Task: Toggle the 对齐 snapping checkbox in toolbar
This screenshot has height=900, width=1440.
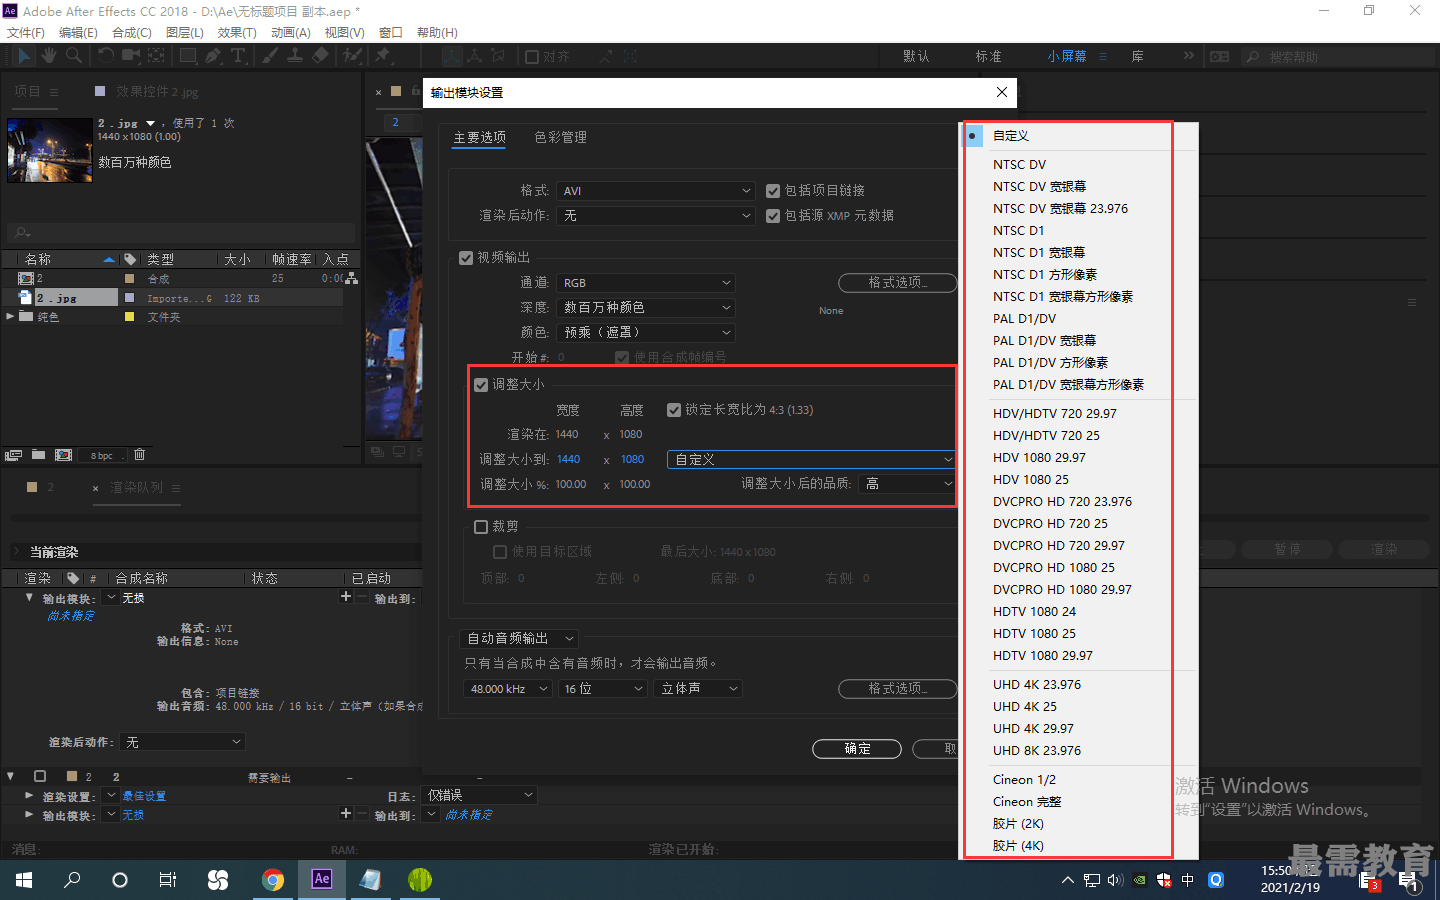Action: coord(532,57)
